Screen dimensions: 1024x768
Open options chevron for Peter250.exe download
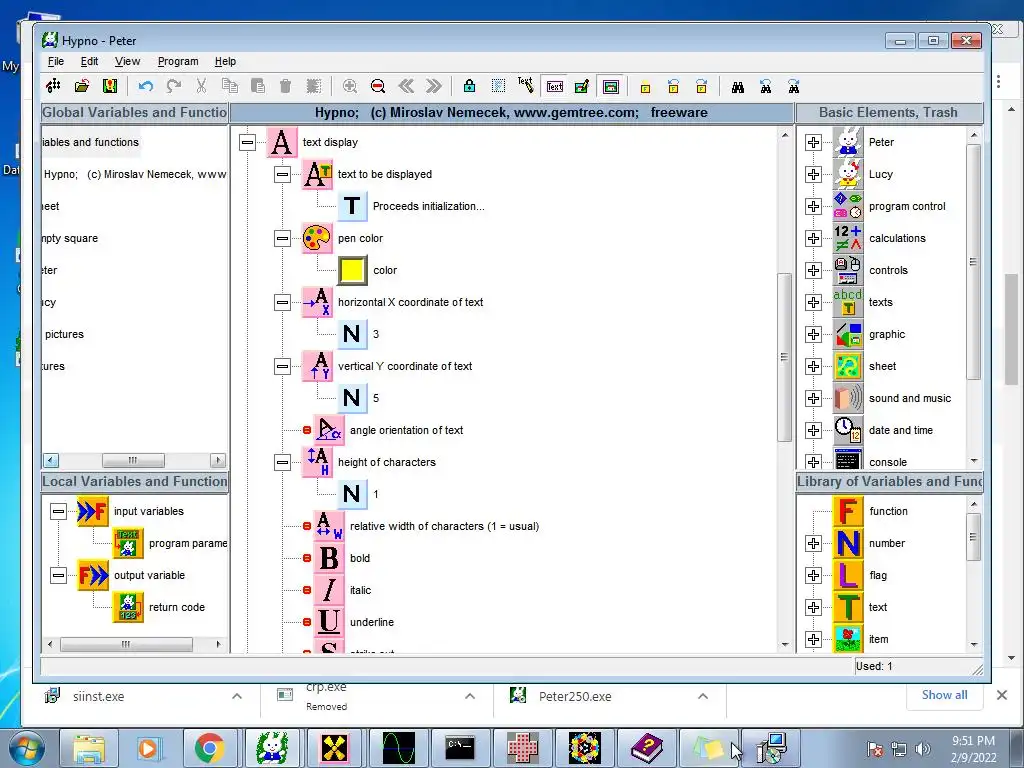(703, 697)
